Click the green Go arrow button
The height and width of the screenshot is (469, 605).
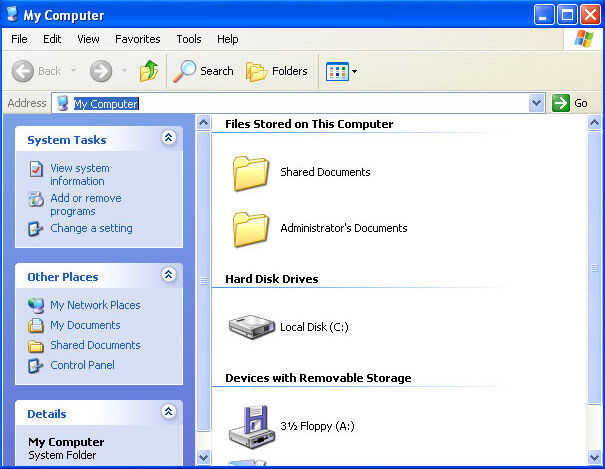(x=561, y=103)
